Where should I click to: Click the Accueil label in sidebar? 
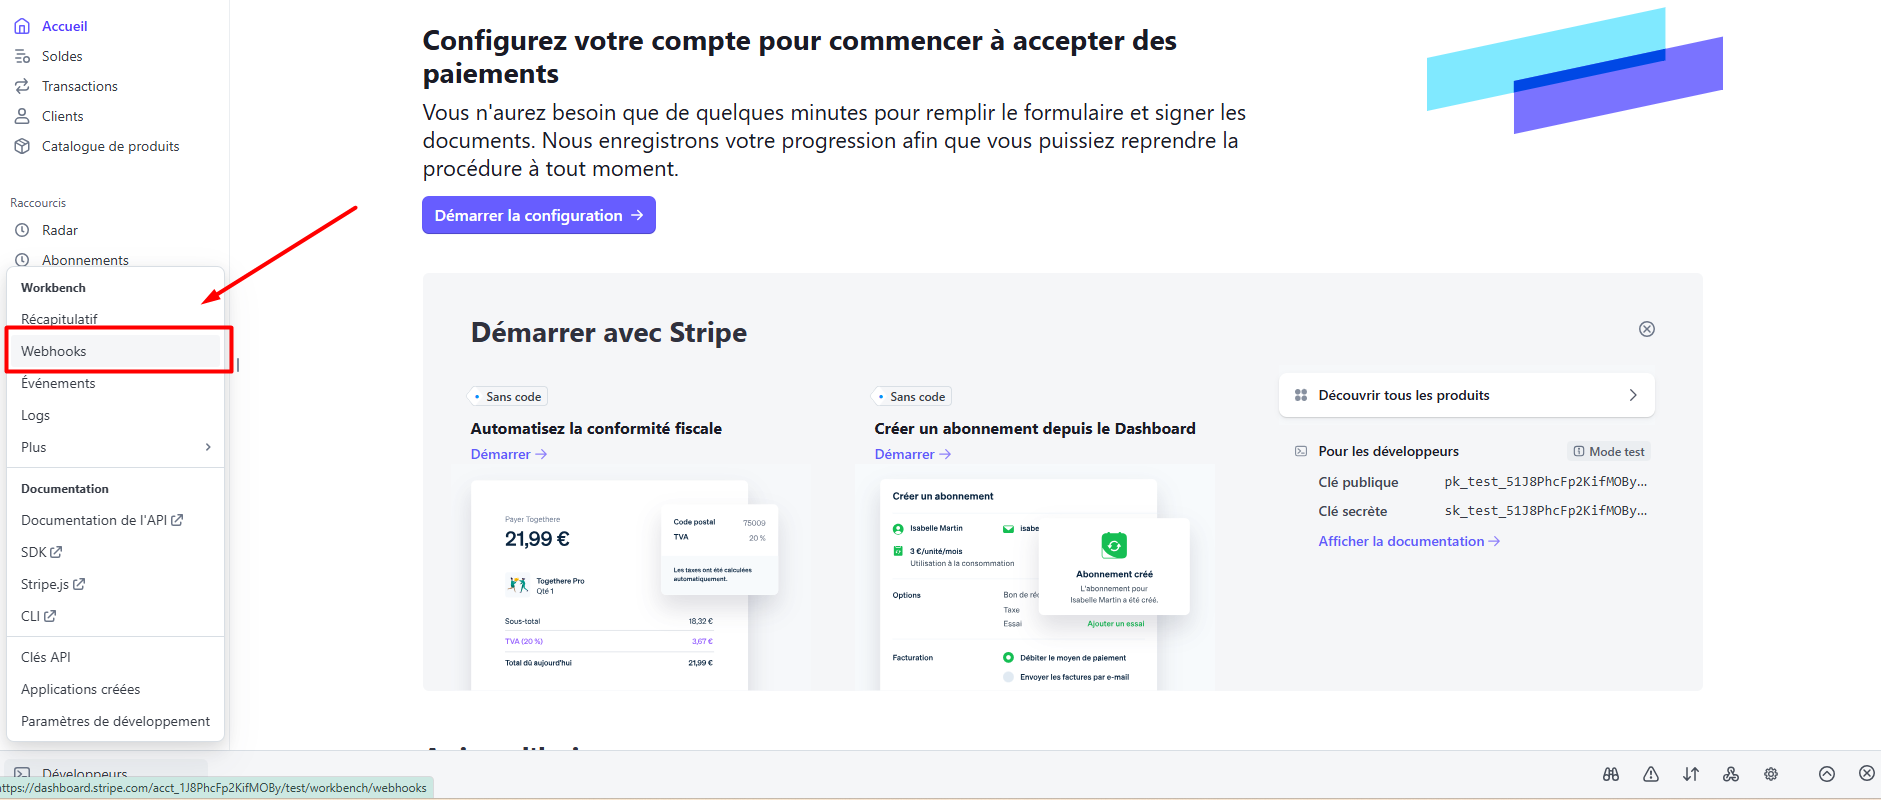tap(65, 26)
